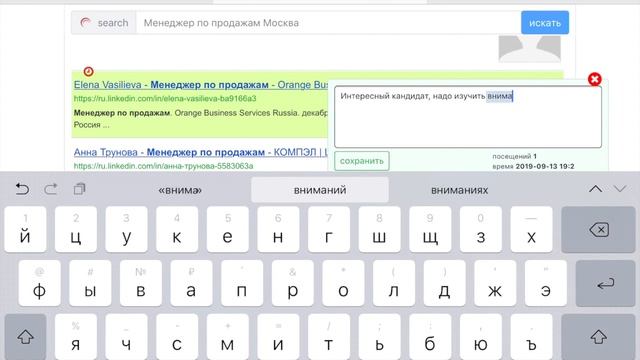Viewport: 640px width, 360px height.
Task: Choose the вниманий autocomplete suggestion
Action: pyautogui.click(x=320, y=190)
